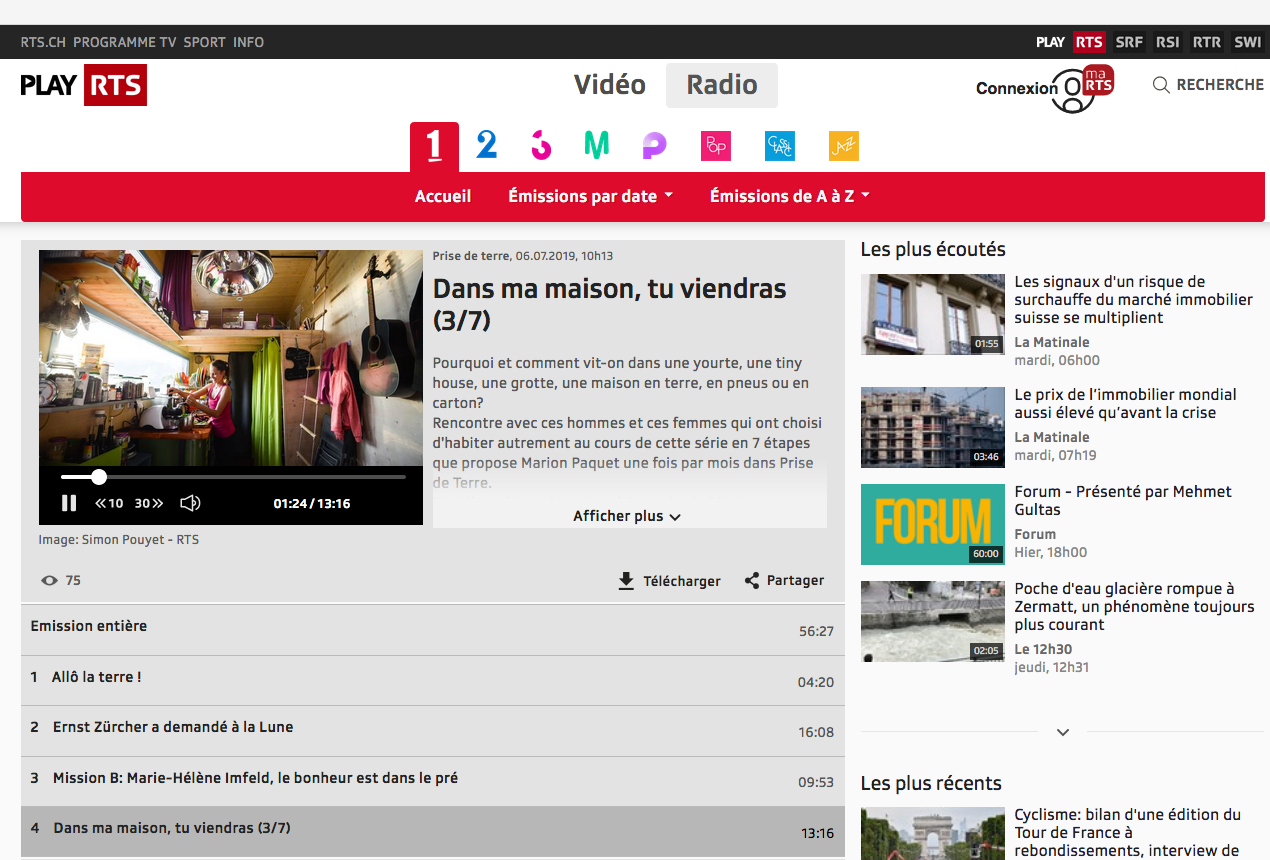Select the La Première channel icon
The width and height of the screenshot is (1270, 860).
434,147
